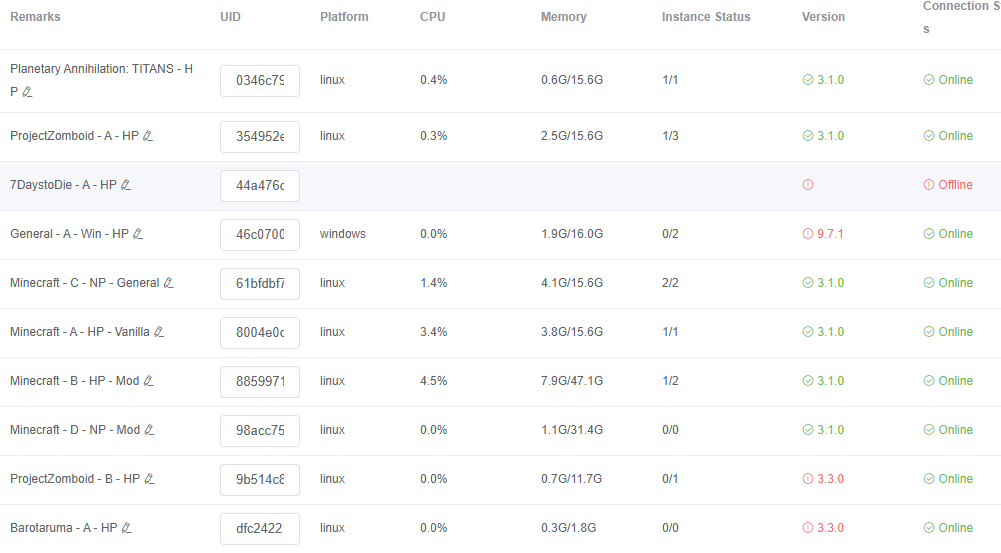Edit remark for Planetary Annihilation: TITANS row

pos(27,92)
